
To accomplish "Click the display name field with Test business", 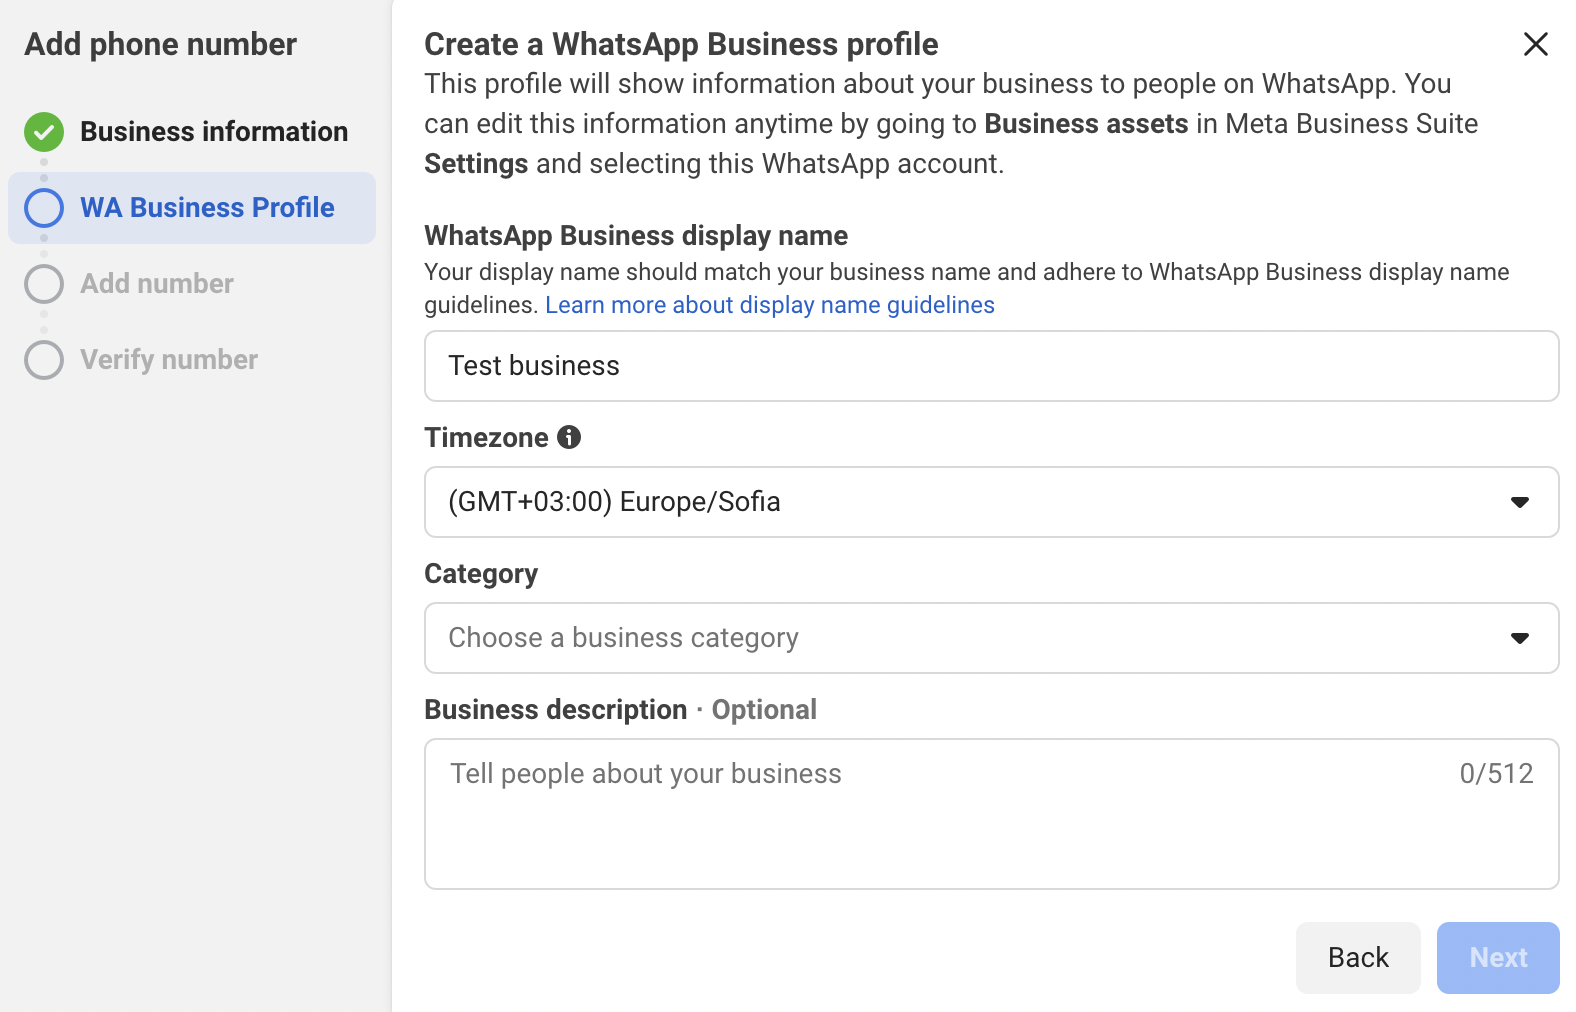I will [x=991, y=366].
